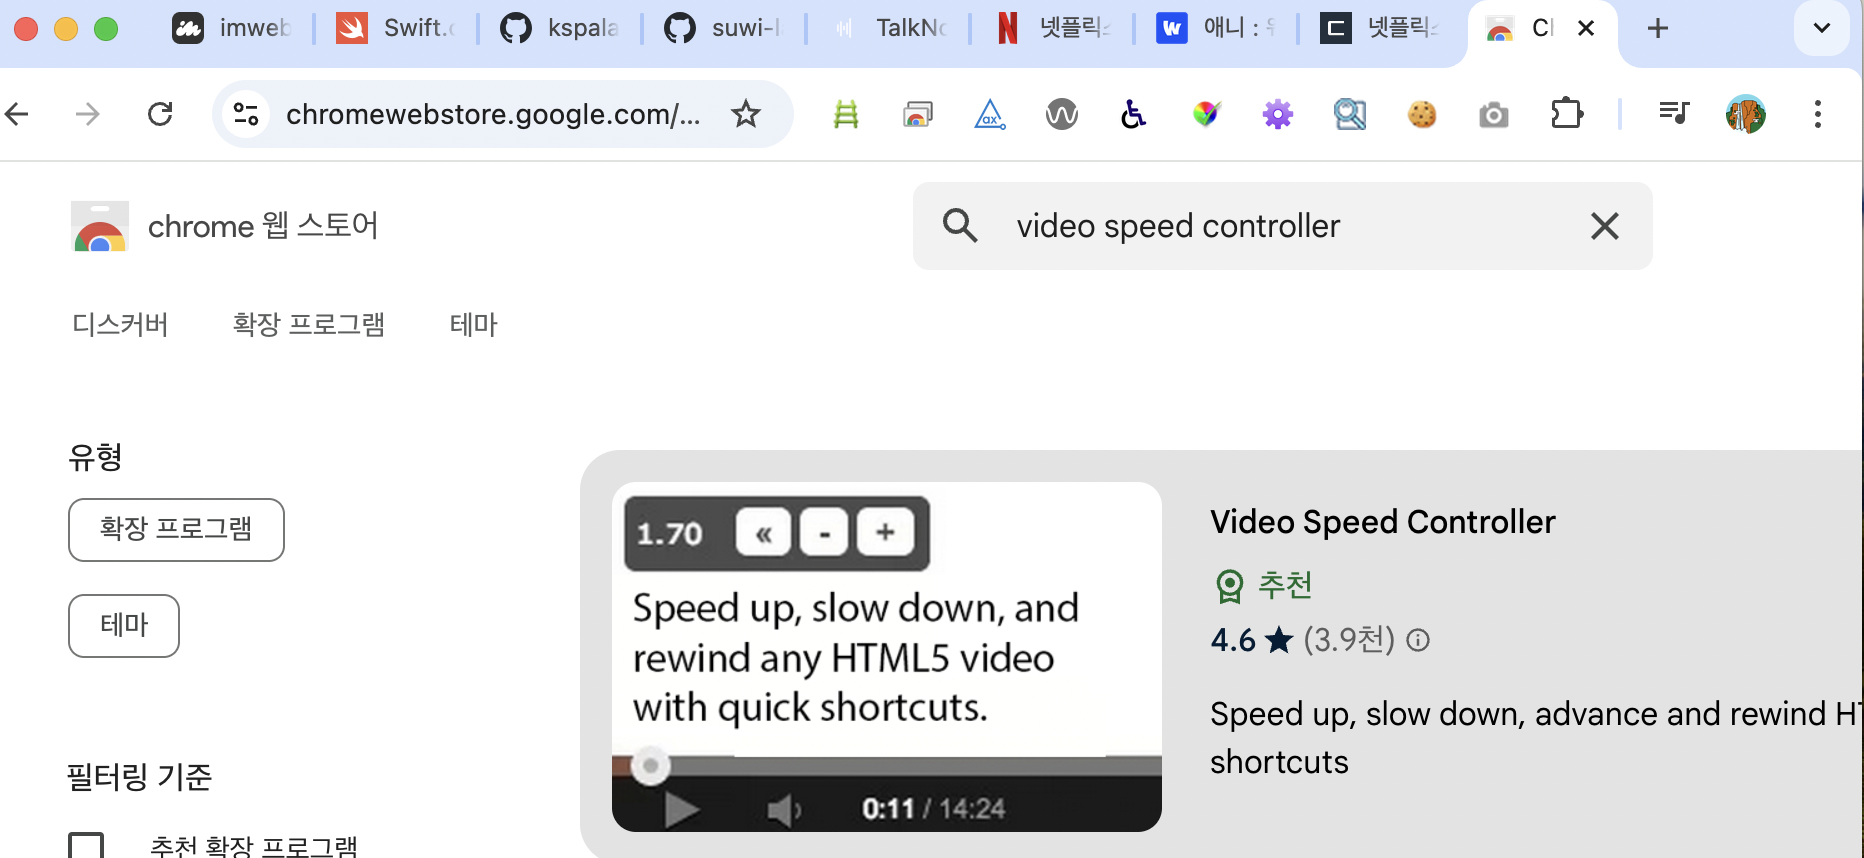Click the chromewebstore.google.com address bar
Image resolution: width=1864 pixels, height=858 pixels.
[493, 114]
